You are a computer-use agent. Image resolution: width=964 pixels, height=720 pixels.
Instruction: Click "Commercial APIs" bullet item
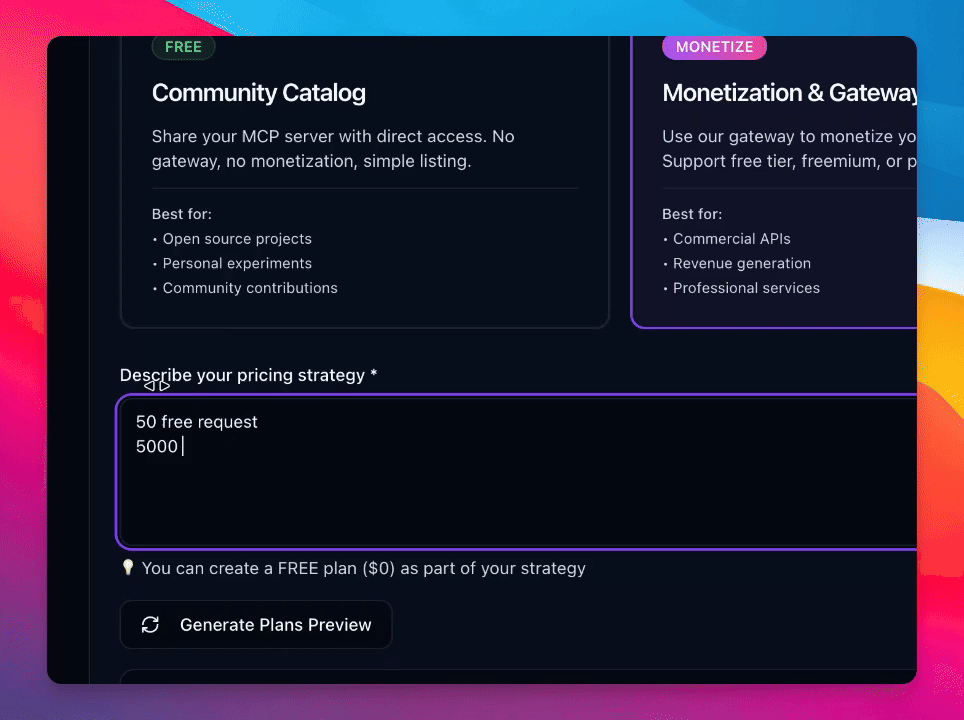tap(731, 239)
